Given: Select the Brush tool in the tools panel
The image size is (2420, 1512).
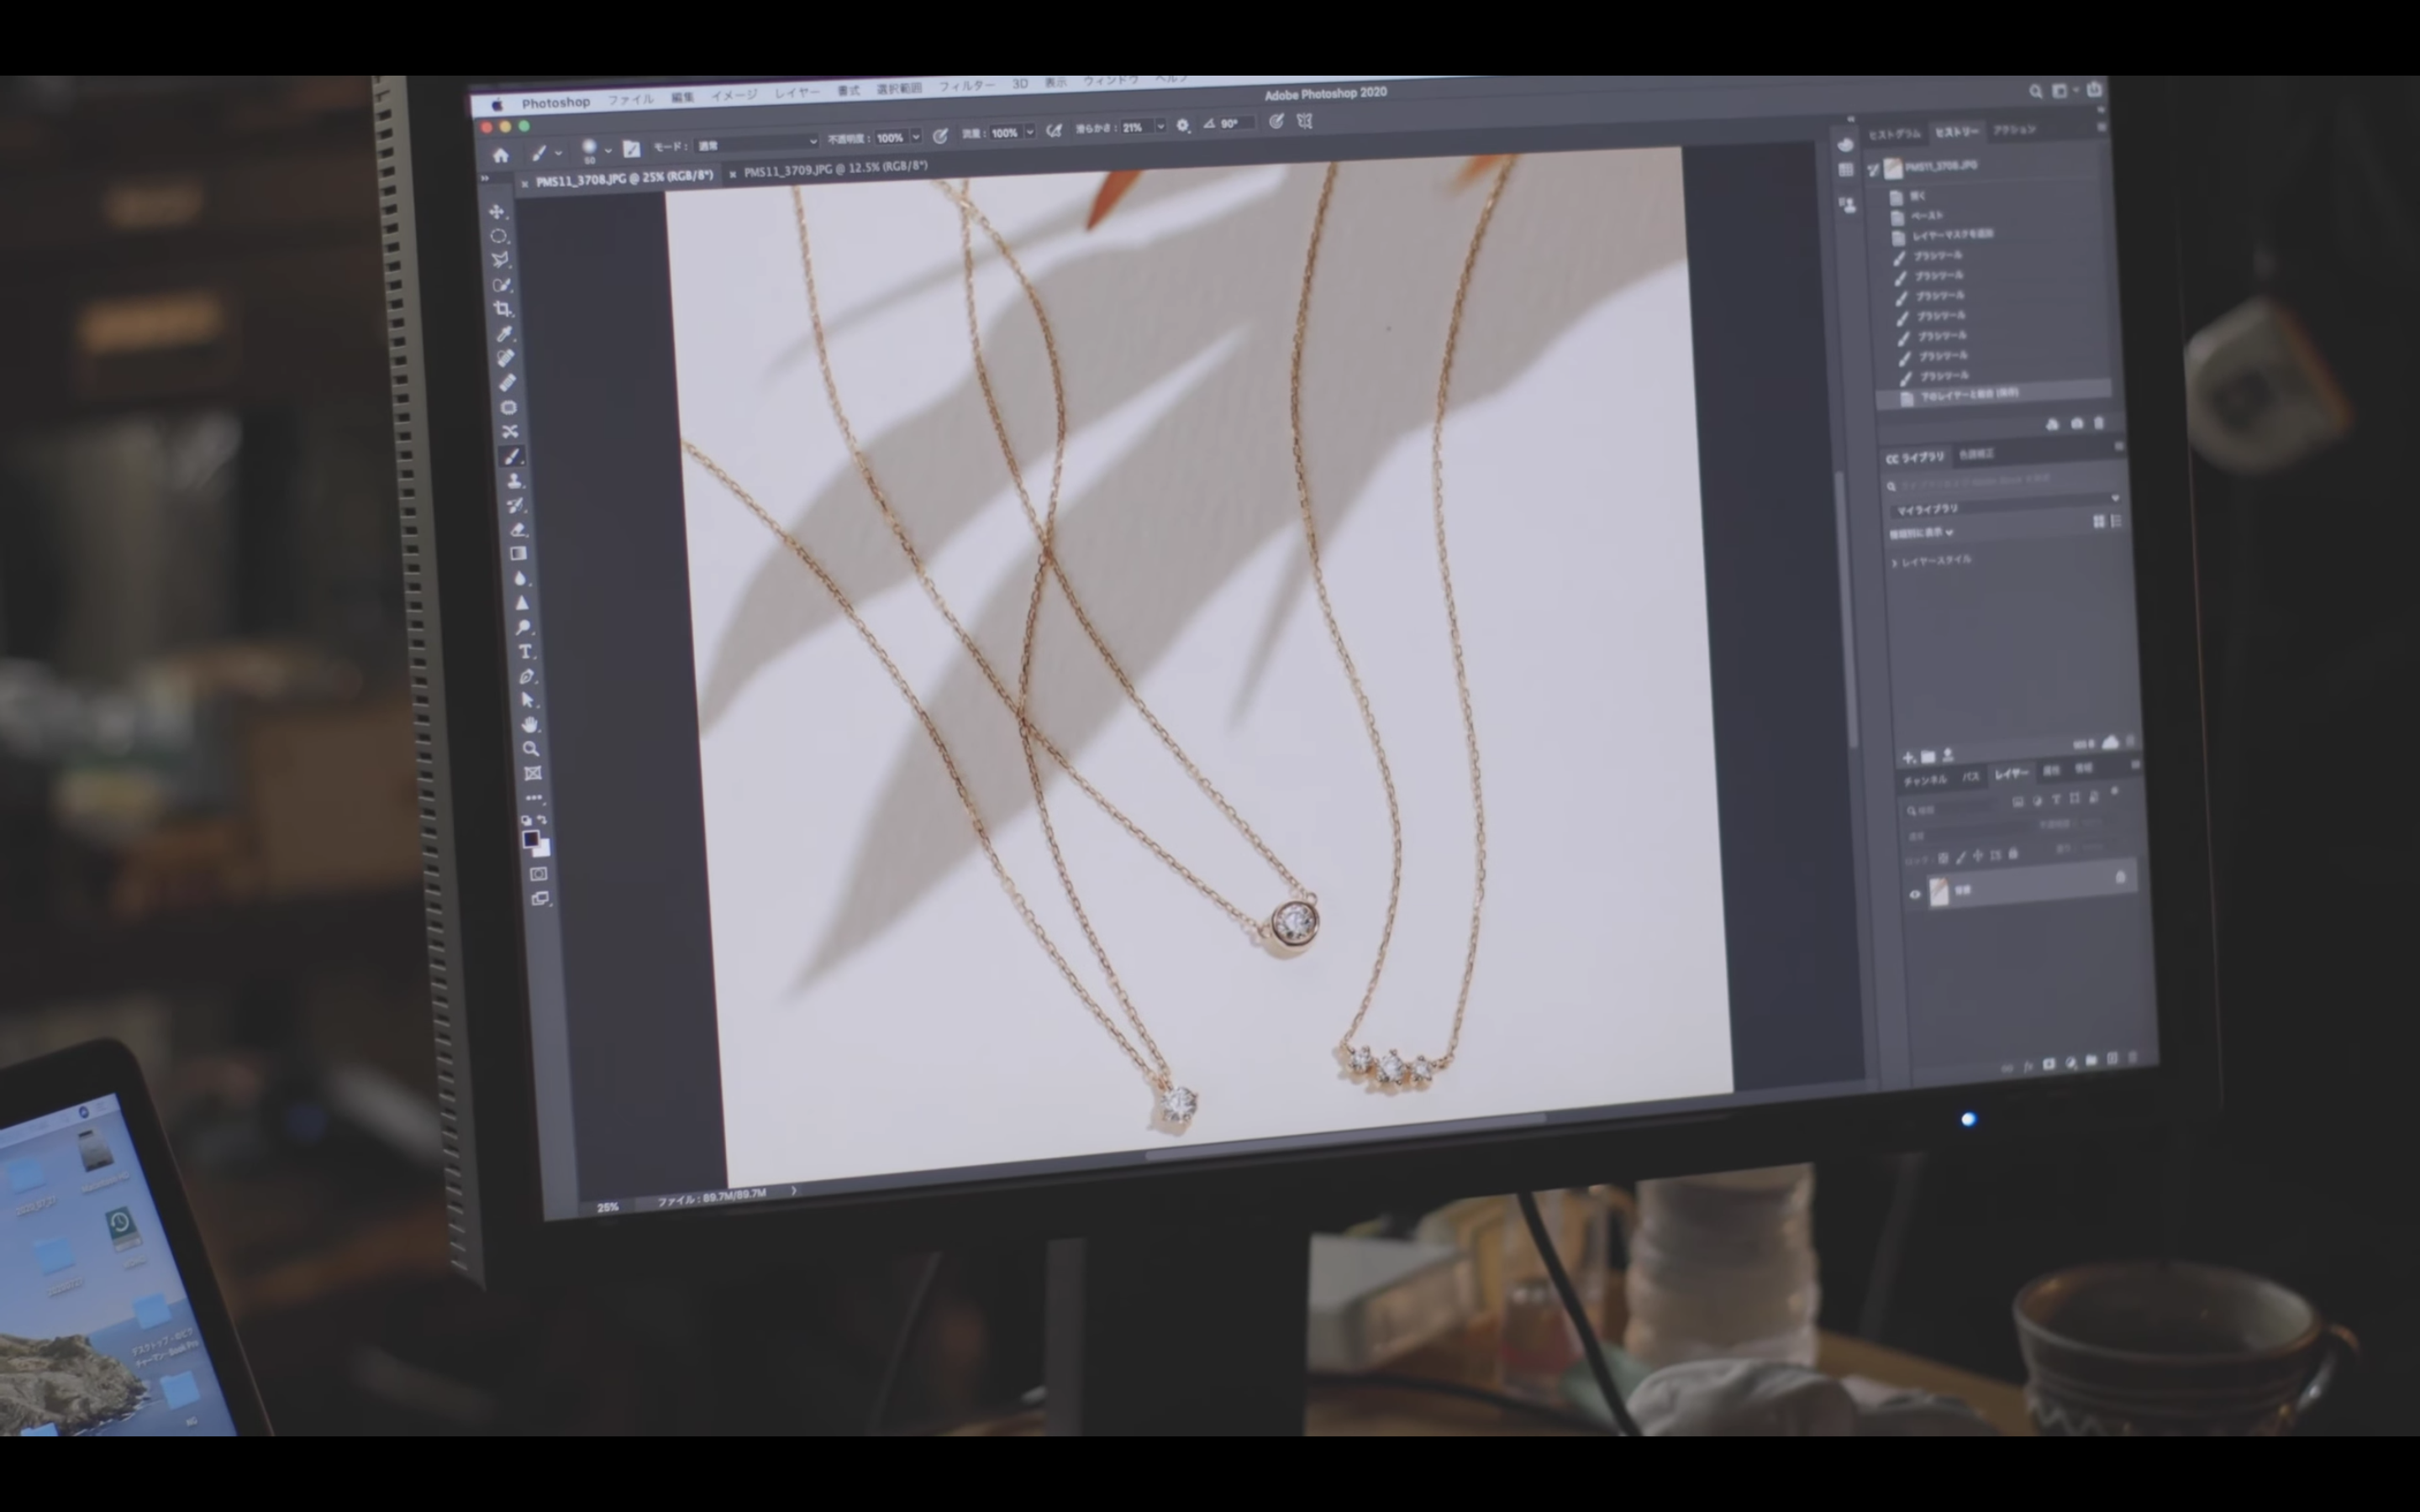Looking at the screenshot, I should pos(512,456).
